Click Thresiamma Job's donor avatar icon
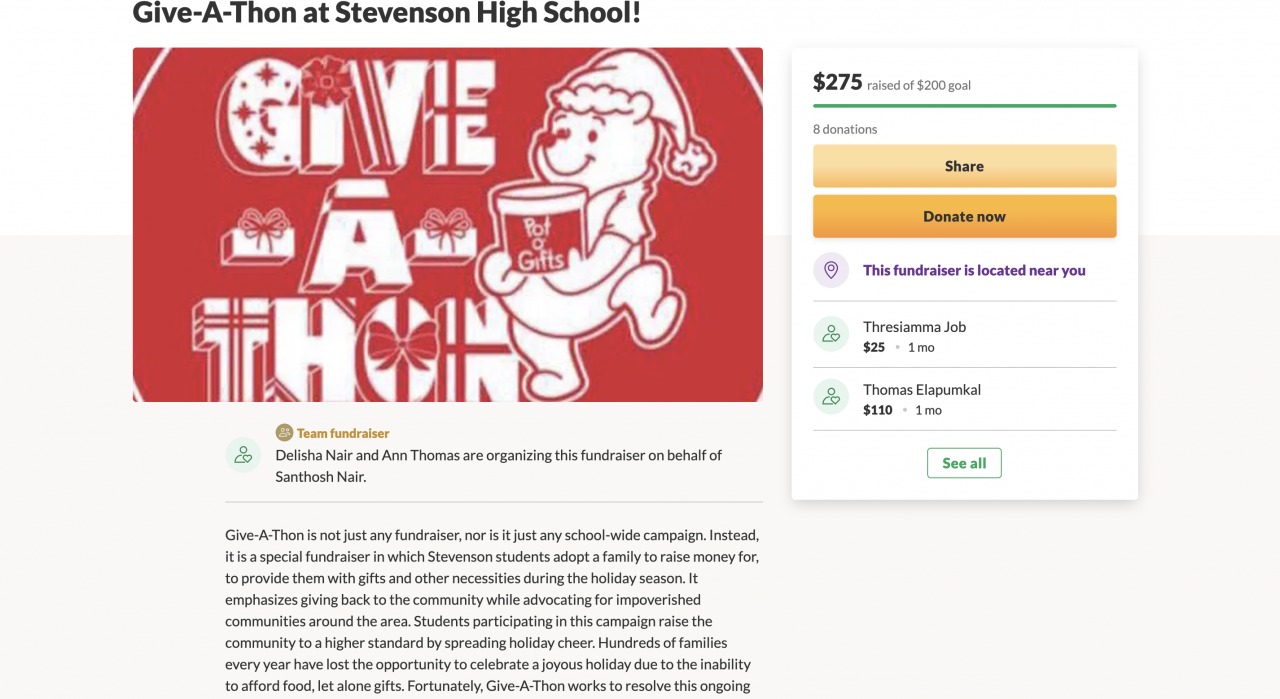Screen dimensions: 1280x699 [830, 335]
